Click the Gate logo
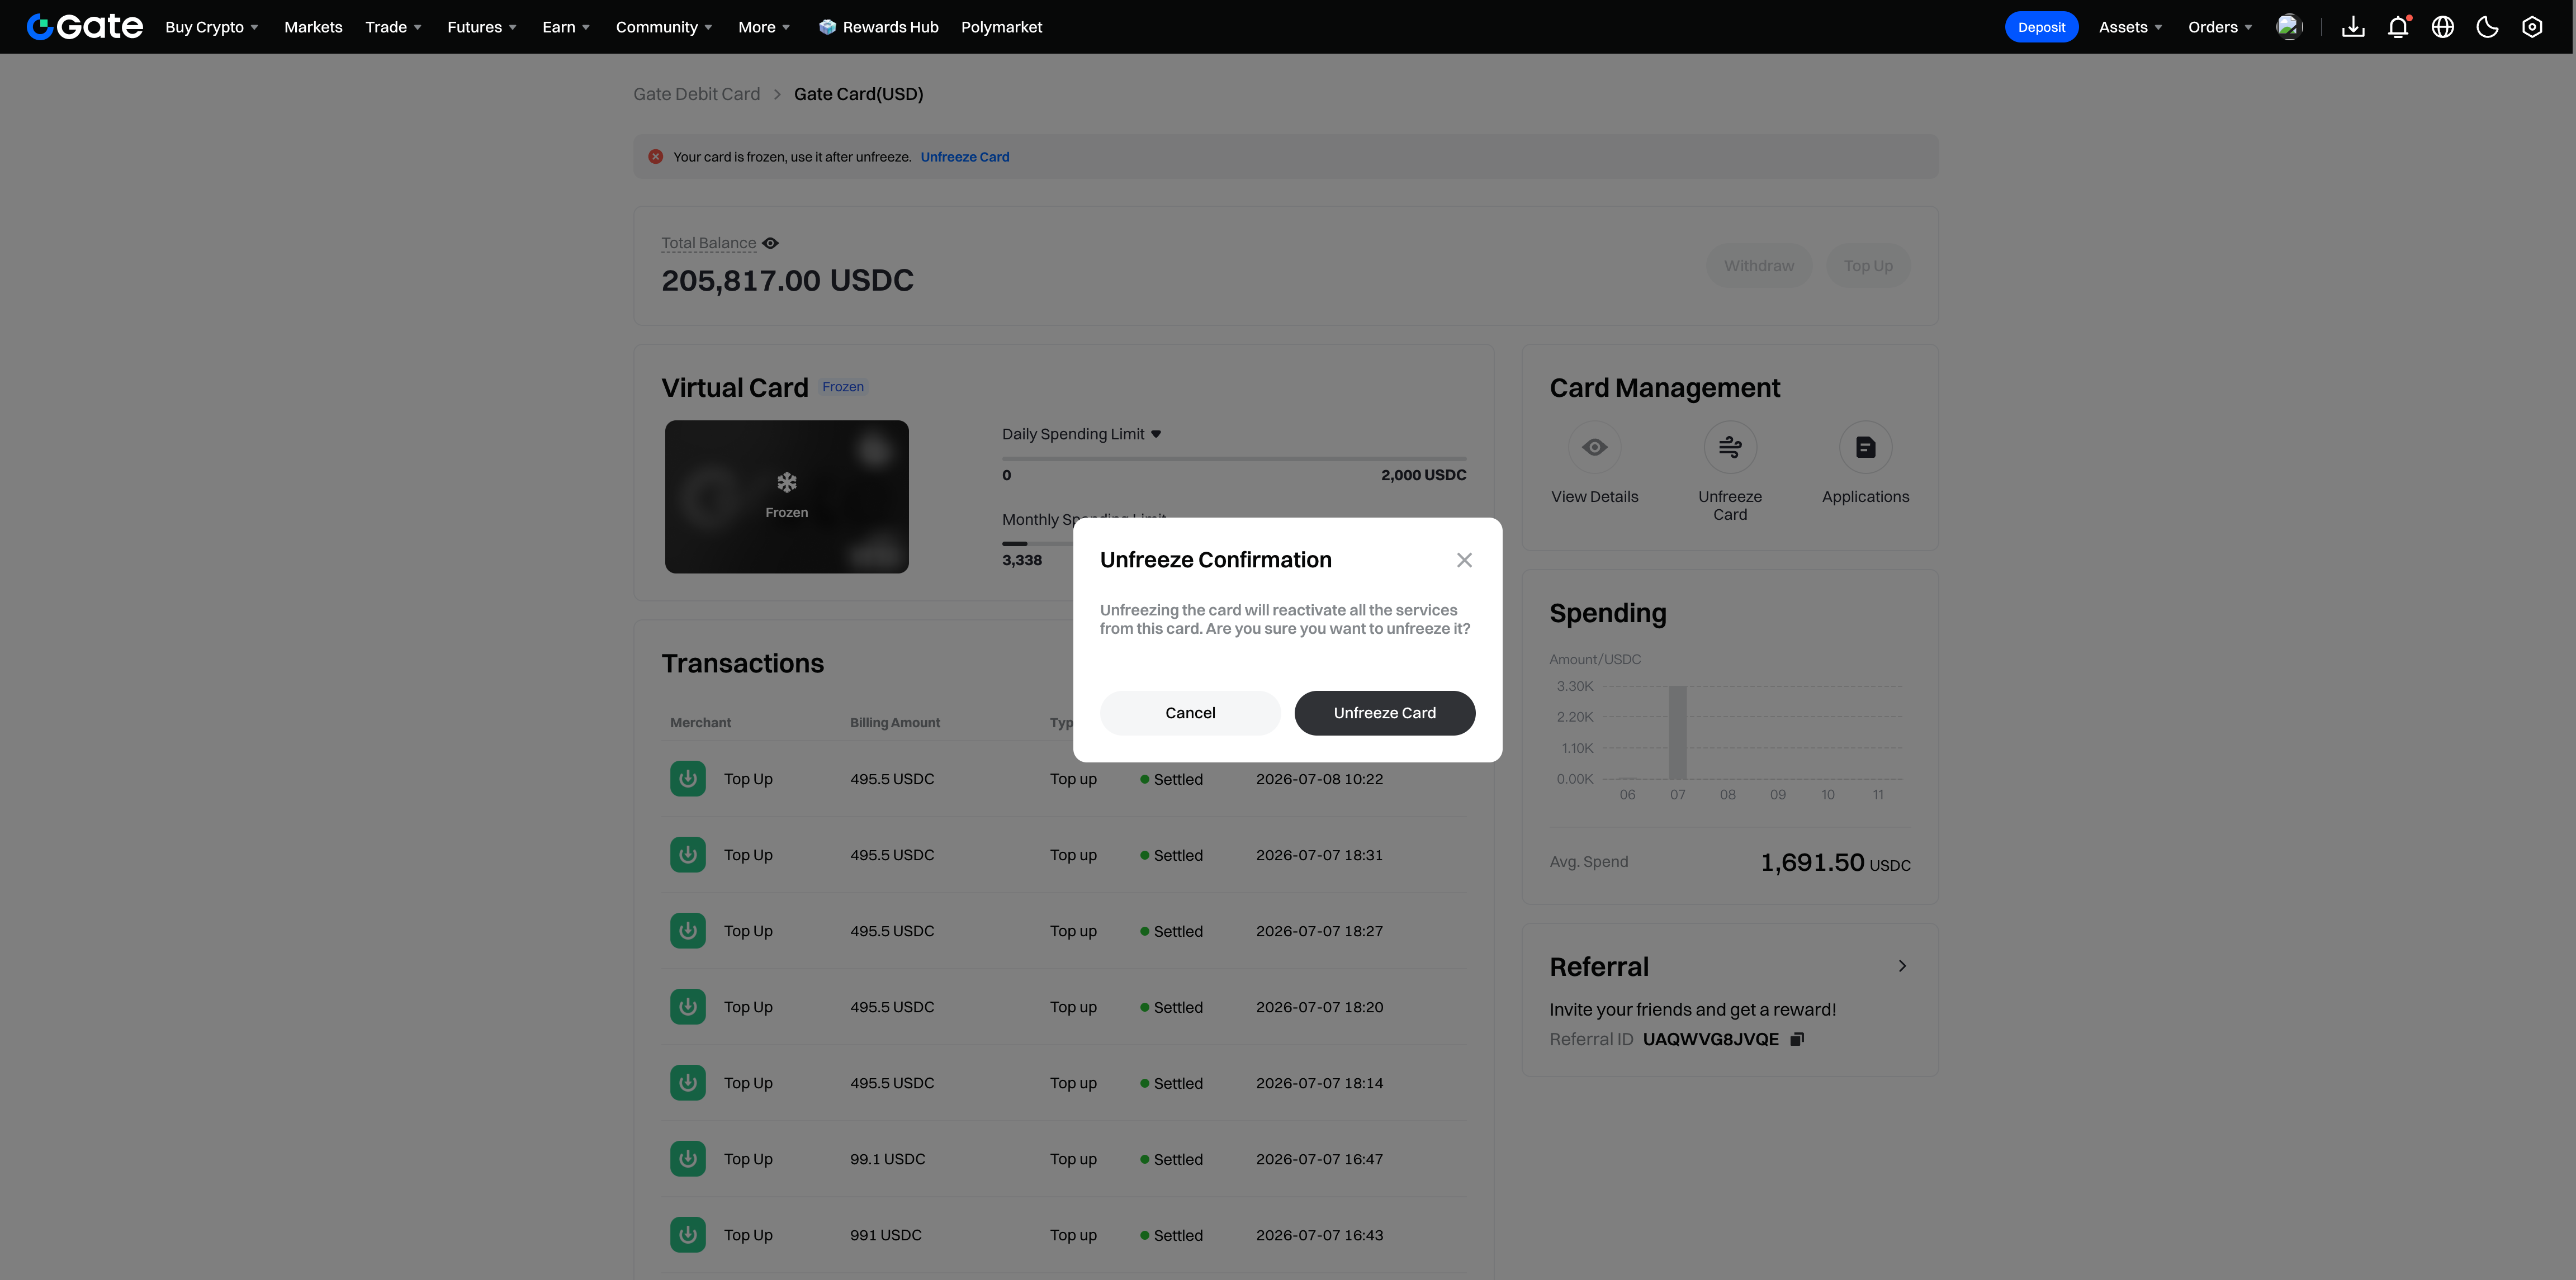 pyautogui.click(x=85, y=27)
